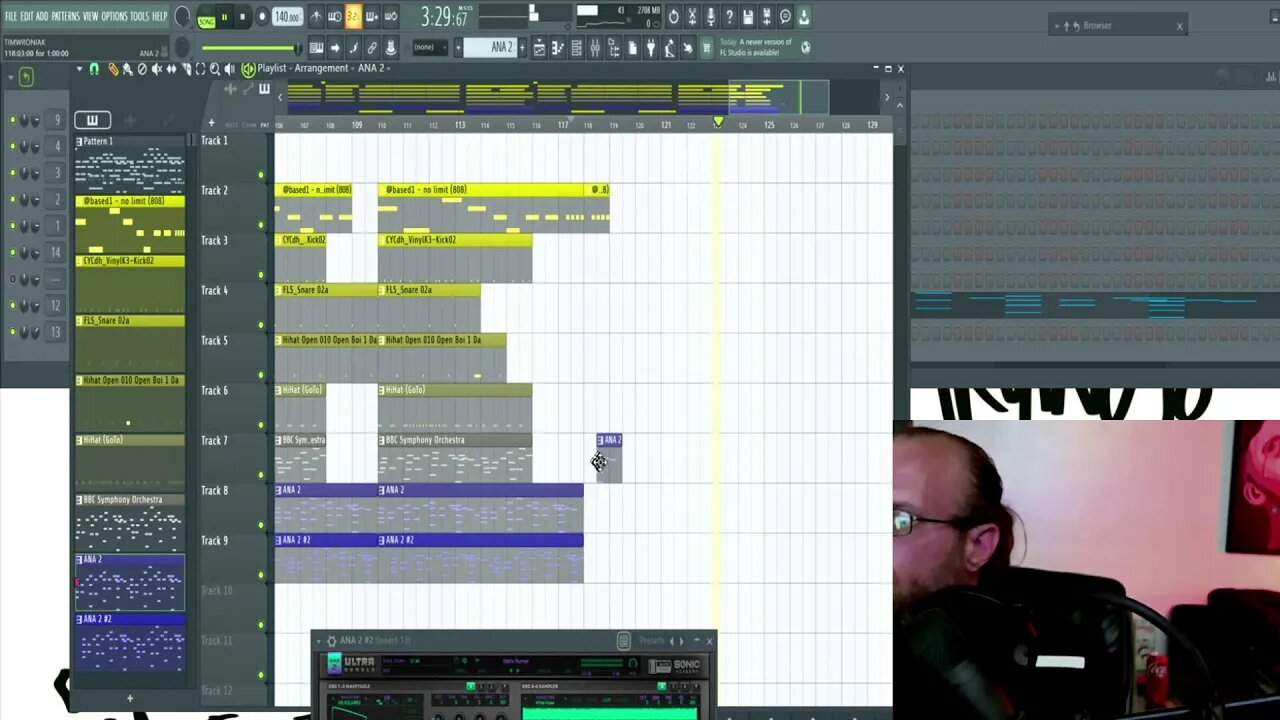Select the Slice tool in Playlist toolbar
The width and height of the screenshot is (1280, 720).
pyautogui.click(x=186, y=68)
